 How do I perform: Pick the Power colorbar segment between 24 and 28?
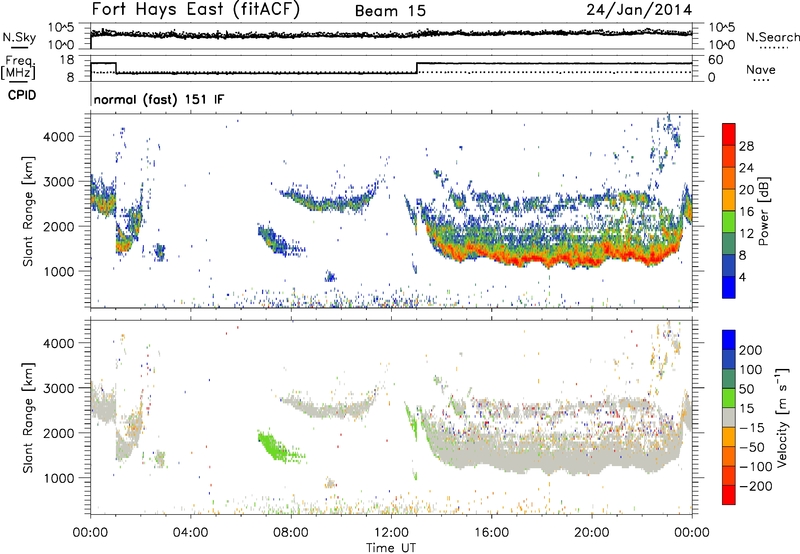729,156
